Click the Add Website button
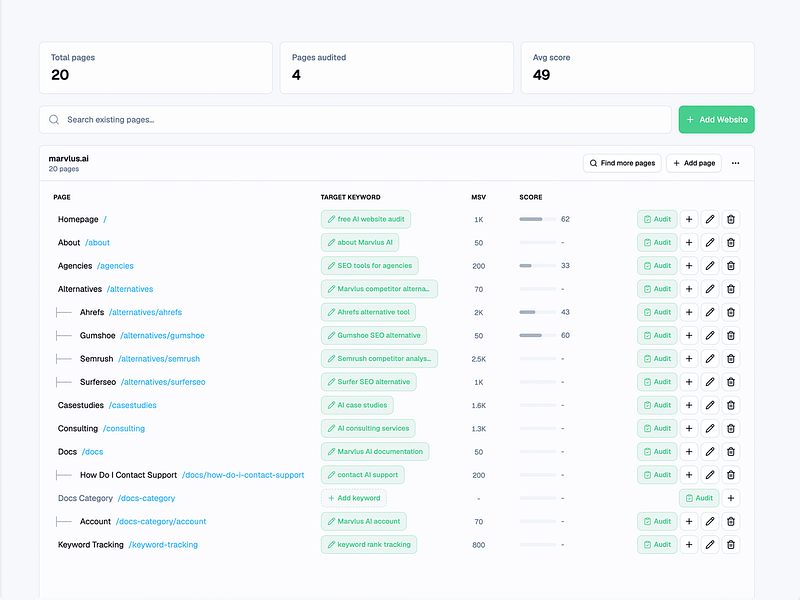This screenshot has width=800, height=600. (x=716, y=119)
